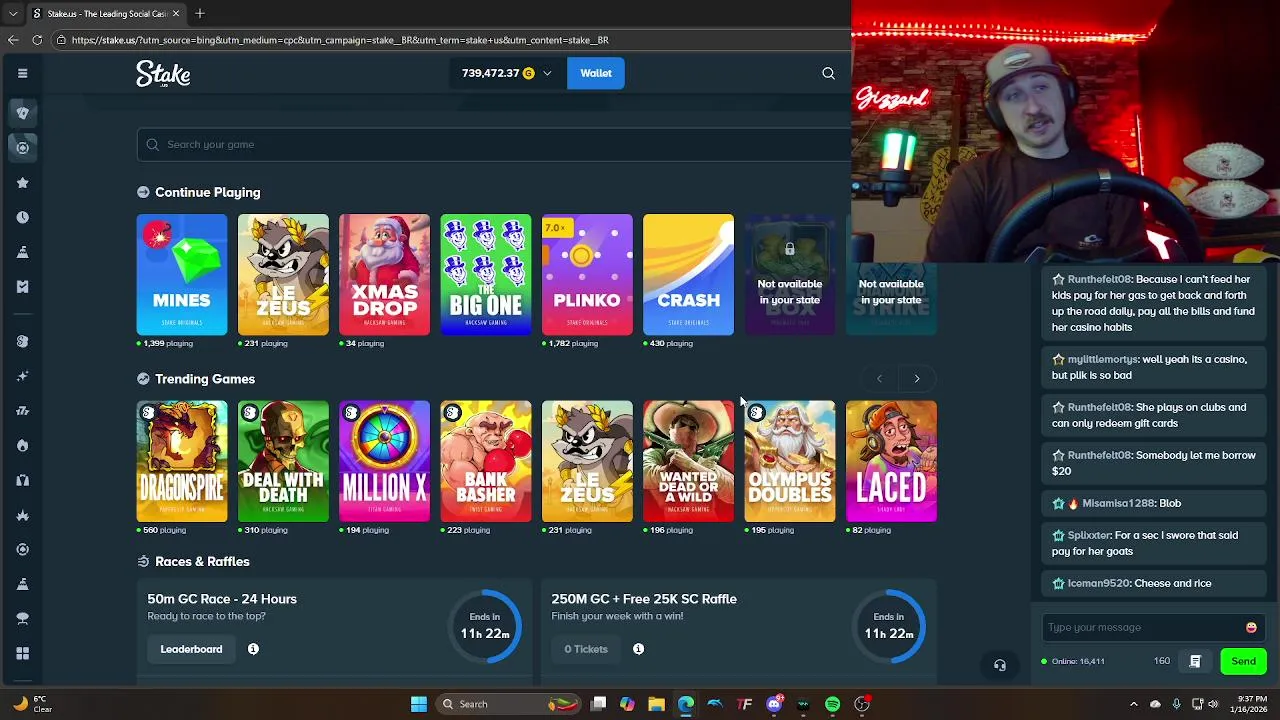Open the Mines game thumbnail
This screenshot has width=1280, height=720.
pyautogui.click(x=182, y=274)
